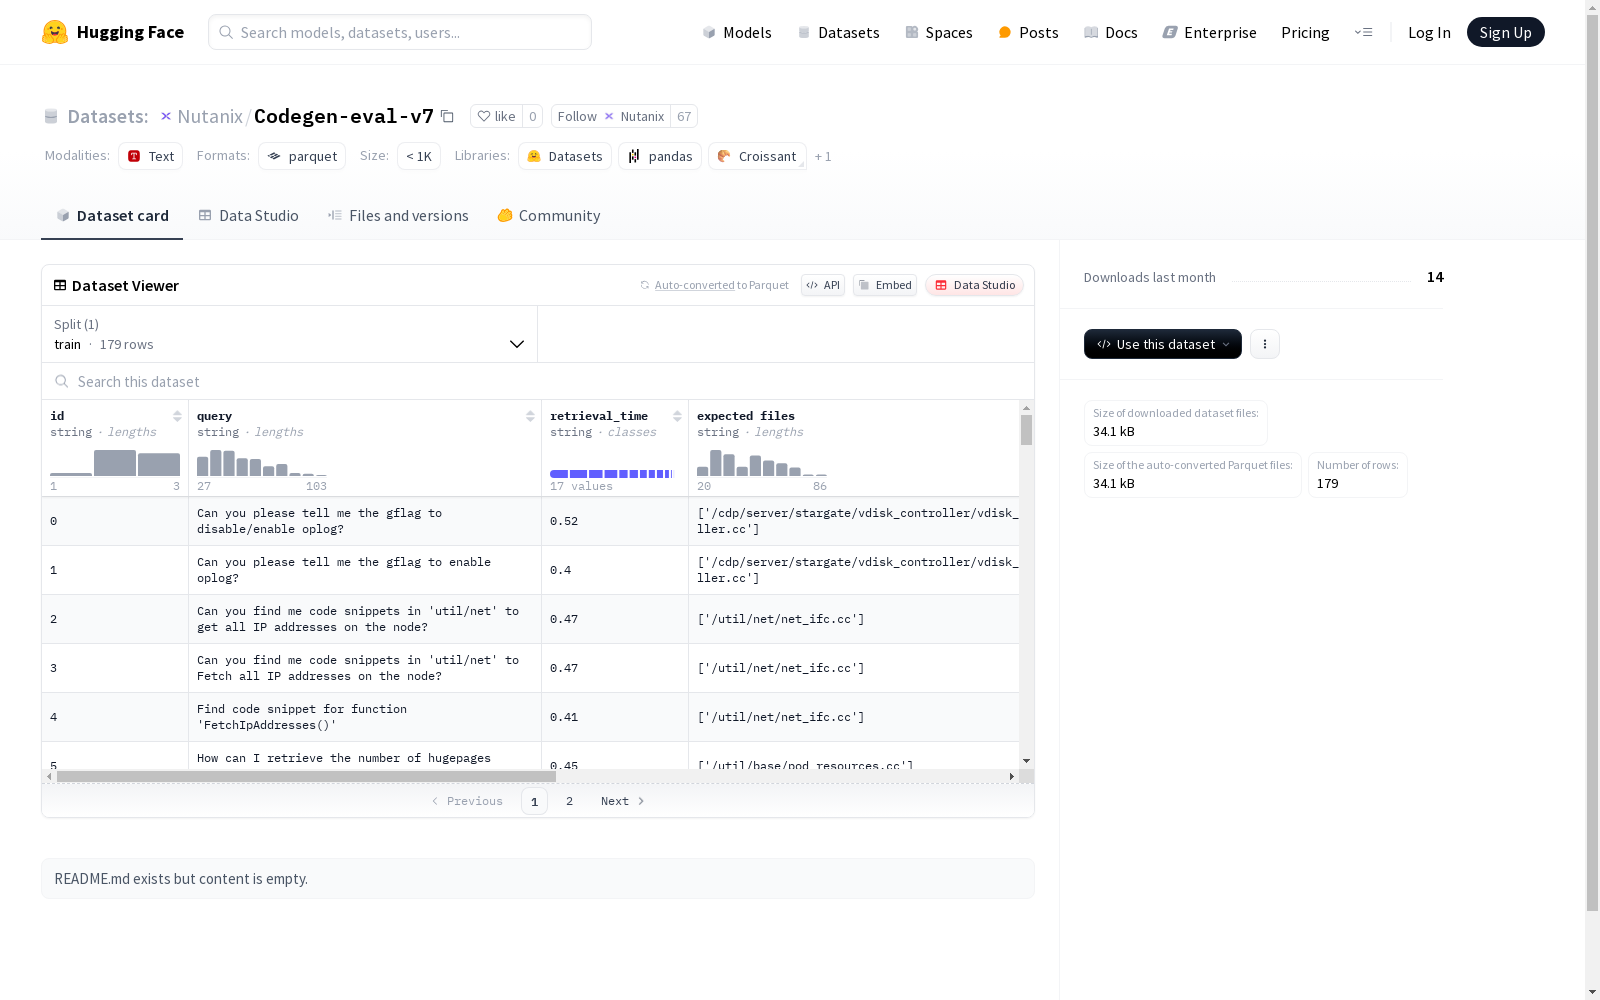Click the Embed viewer button
The height and width of the screenshot is (1000, 1600).
pos(885,285)
